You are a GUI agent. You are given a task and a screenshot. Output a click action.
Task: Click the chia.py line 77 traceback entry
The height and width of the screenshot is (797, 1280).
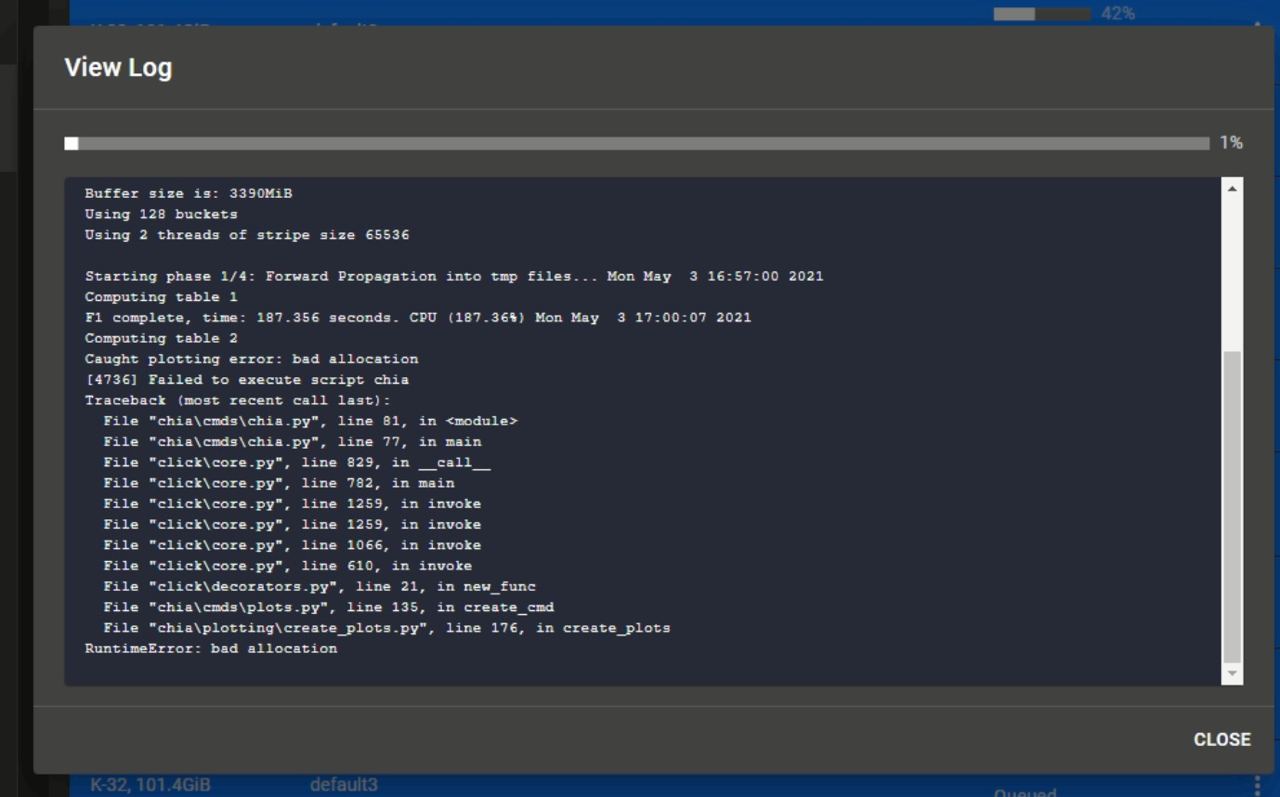292,442
